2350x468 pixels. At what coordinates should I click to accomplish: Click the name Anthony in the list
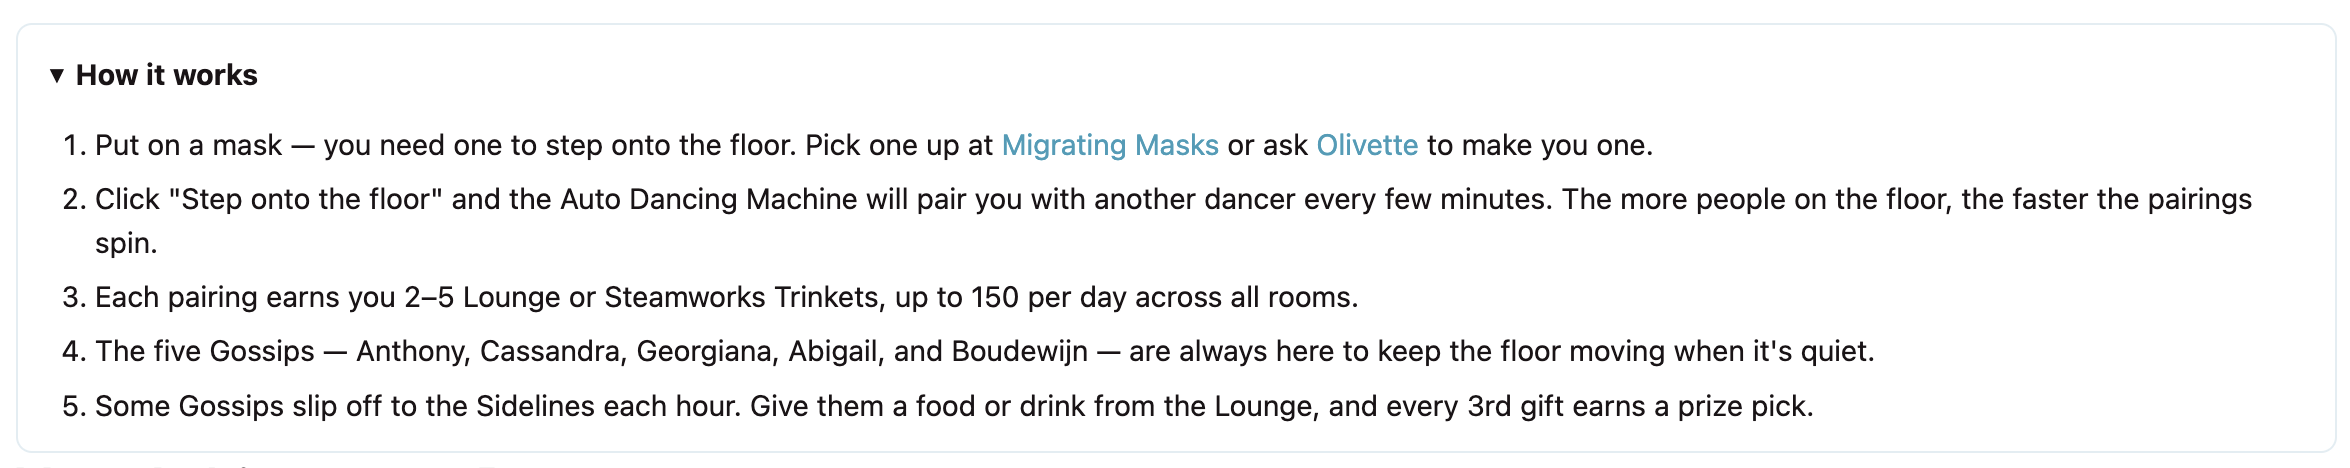(413, 351)
